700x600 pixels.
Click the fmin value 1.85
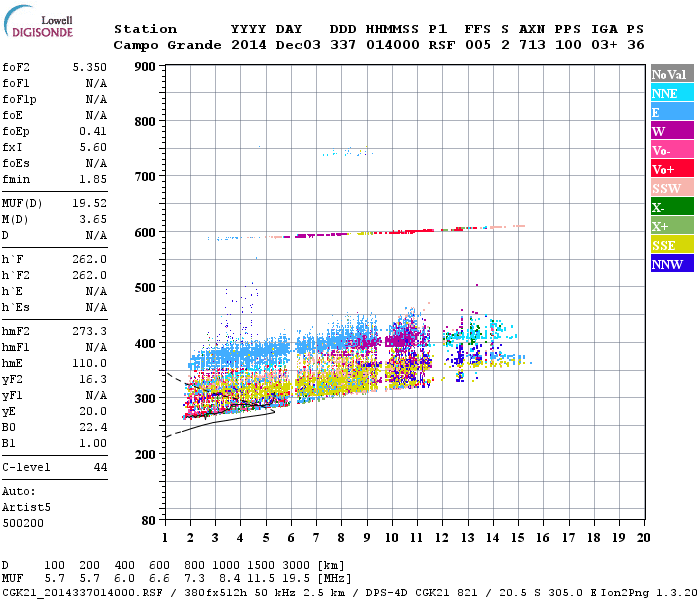click(93, 179)
